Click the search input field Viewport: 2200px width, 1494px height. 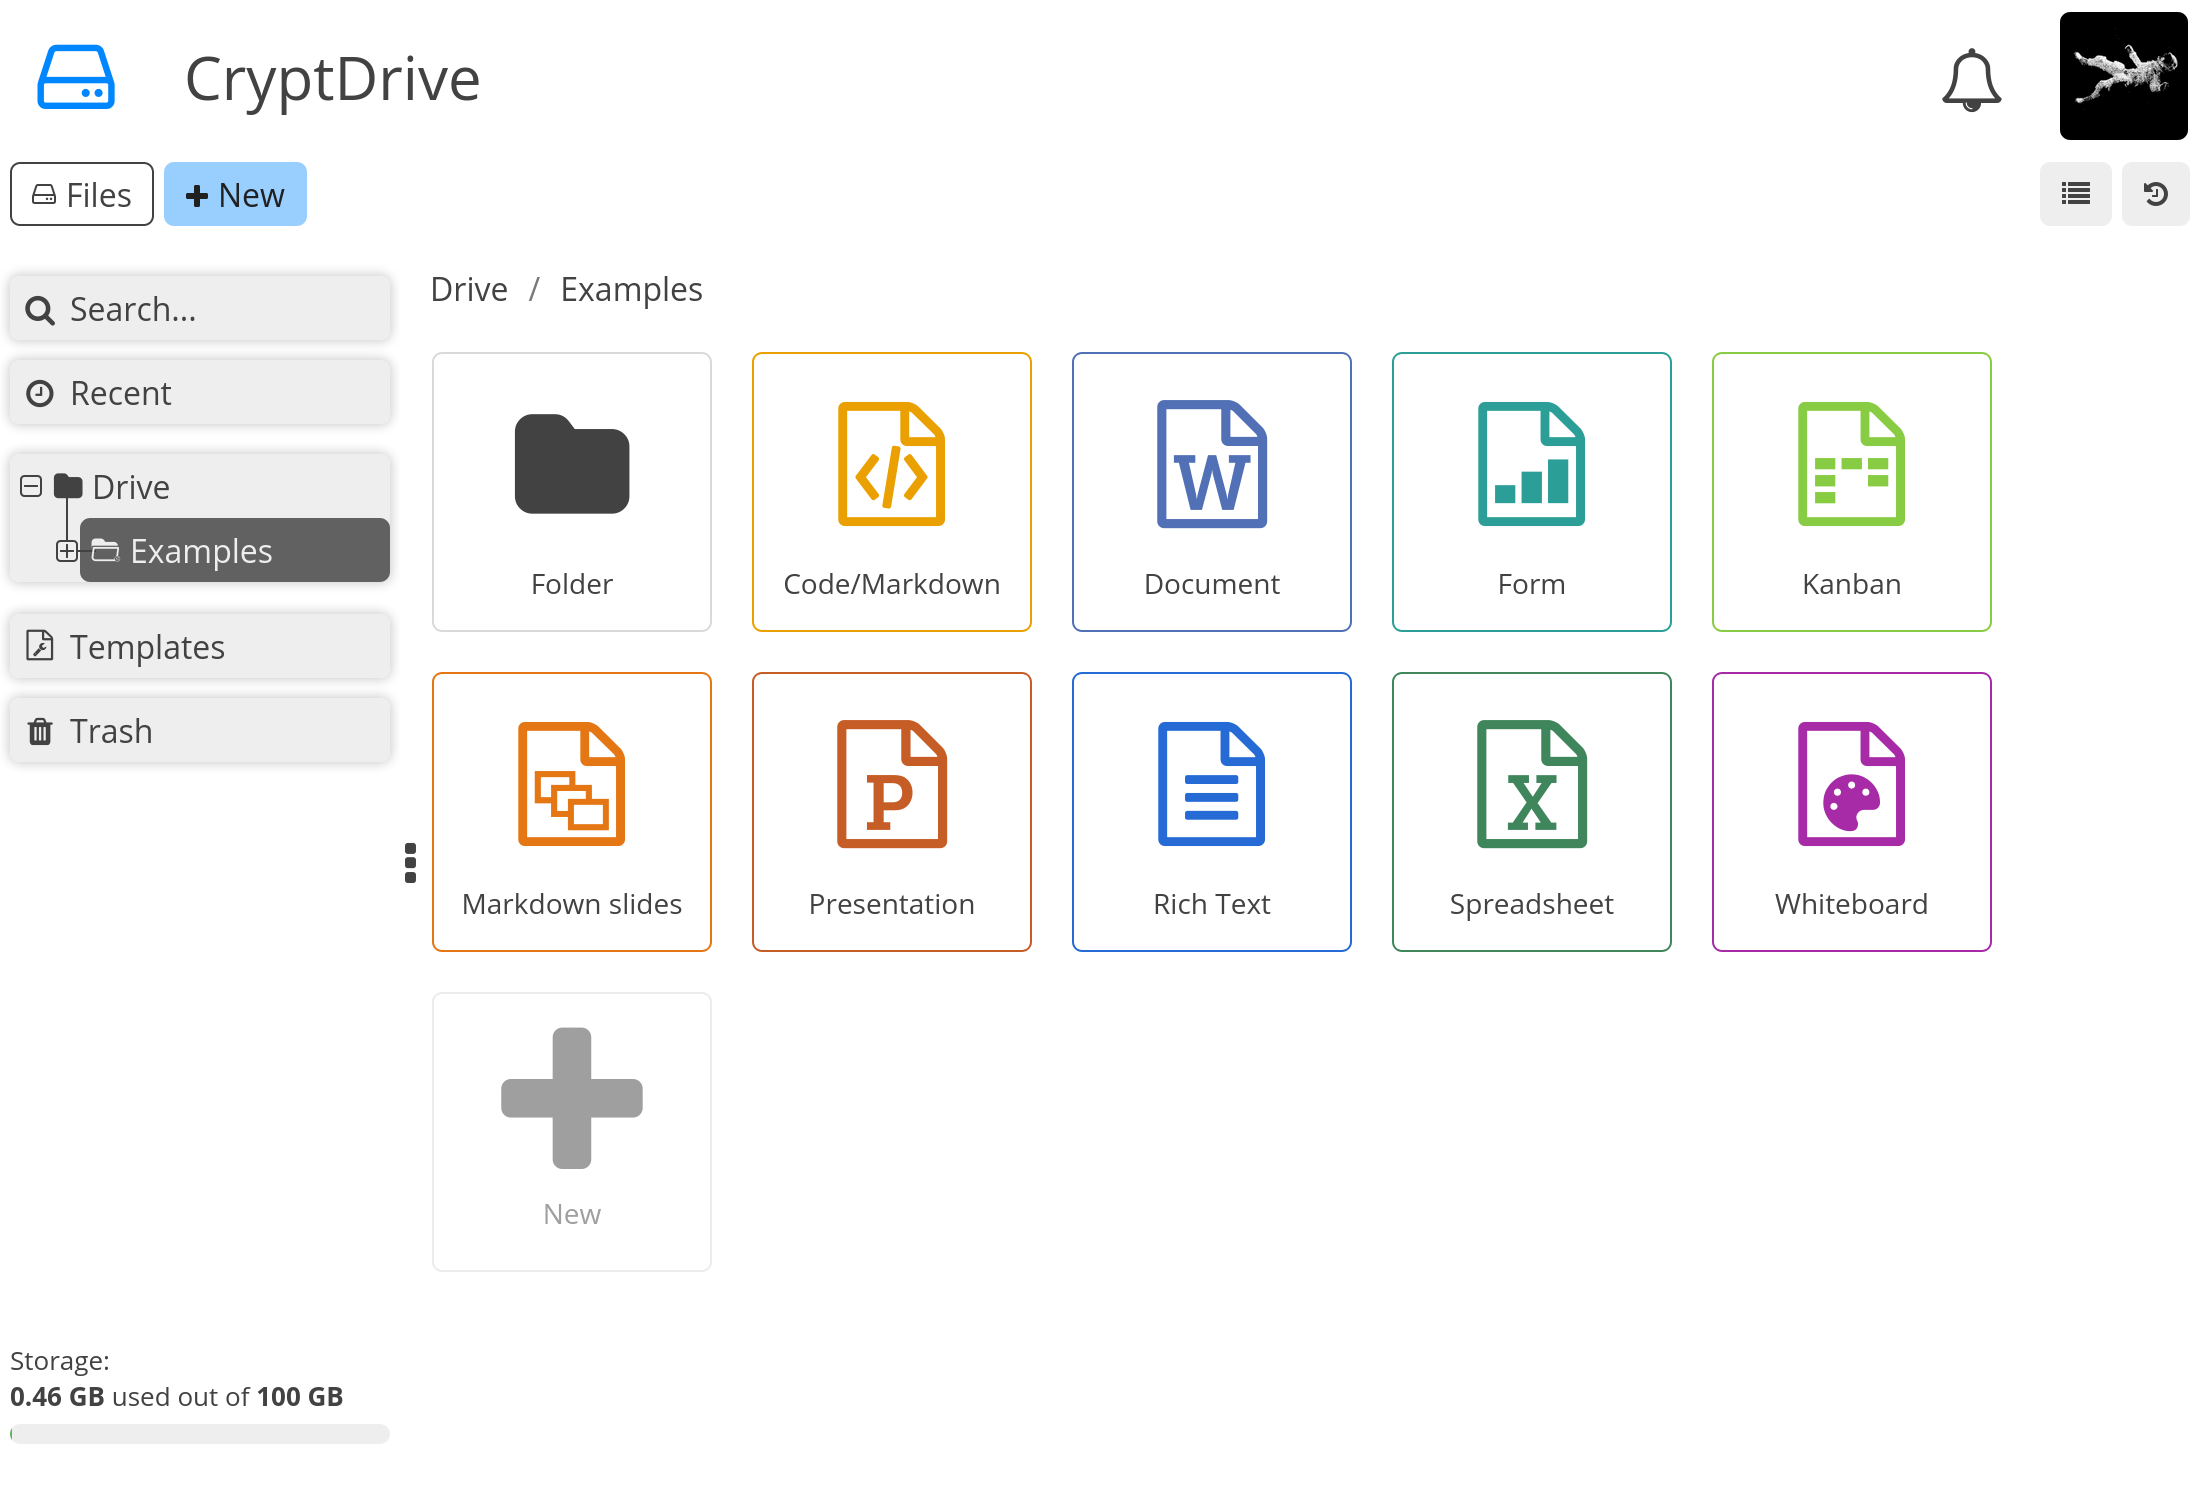(200, 308)
